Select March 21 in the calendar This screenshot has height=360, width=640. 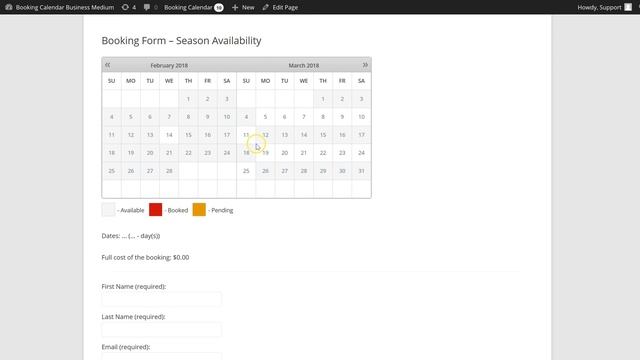[304, 153]
